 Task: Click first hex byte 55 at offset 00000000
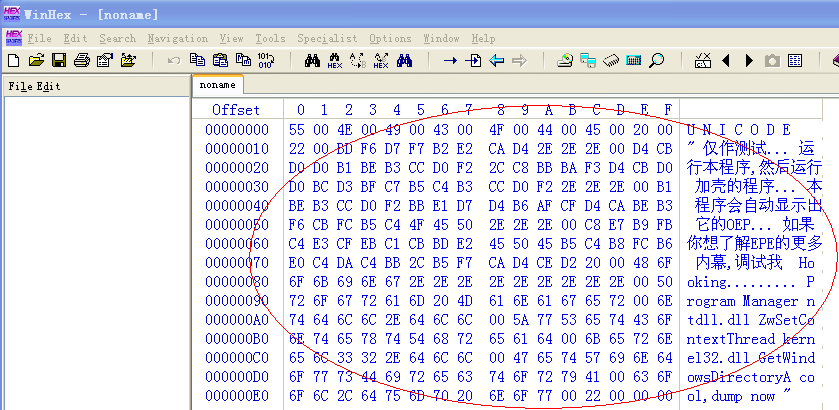pos(297,130)
